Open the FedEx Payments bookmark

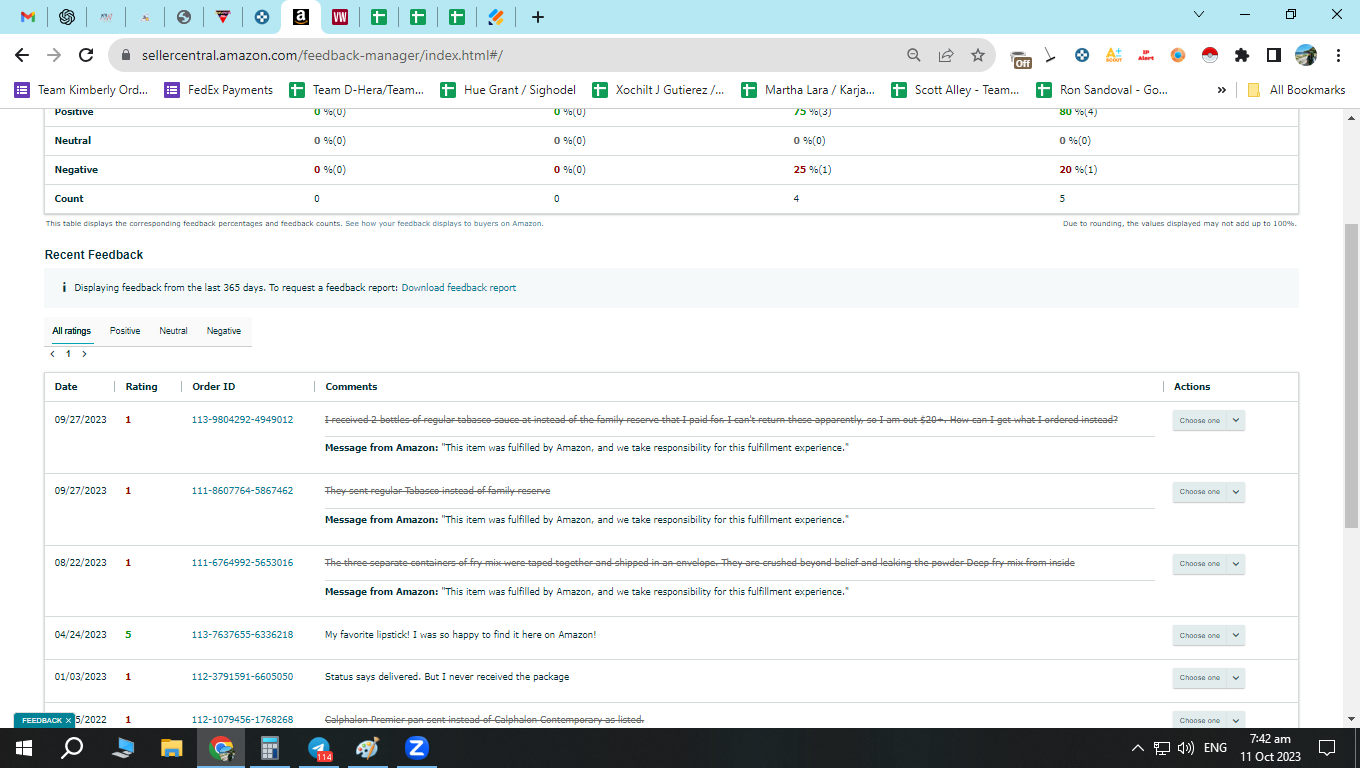point(219,90)
